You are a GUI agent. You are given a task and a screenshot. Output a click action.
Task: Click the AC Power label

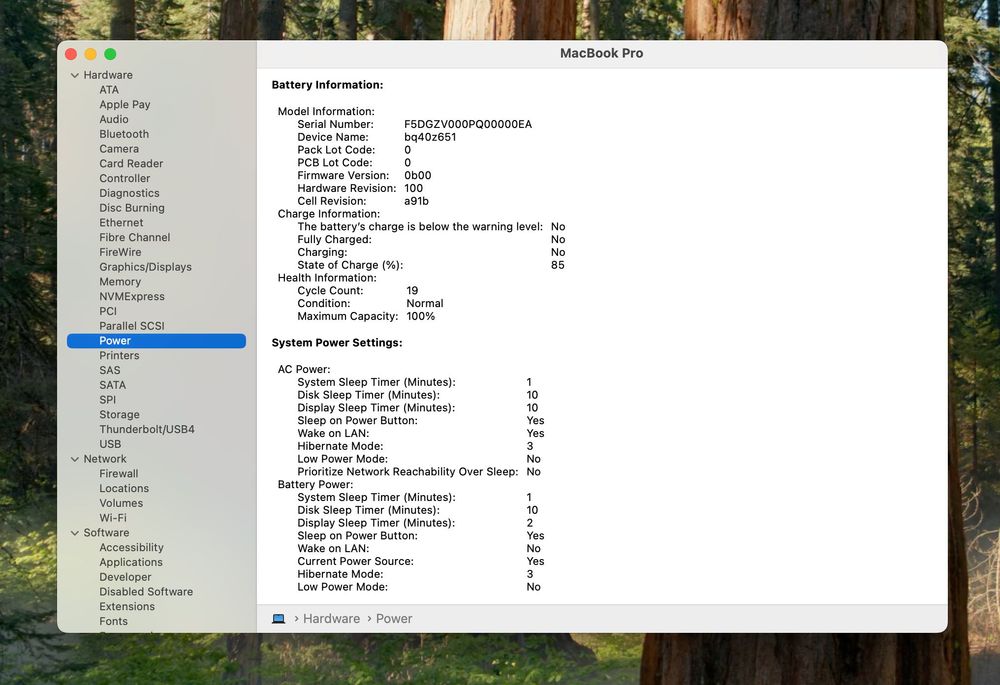pyautogui.click(x=304, y=369)
